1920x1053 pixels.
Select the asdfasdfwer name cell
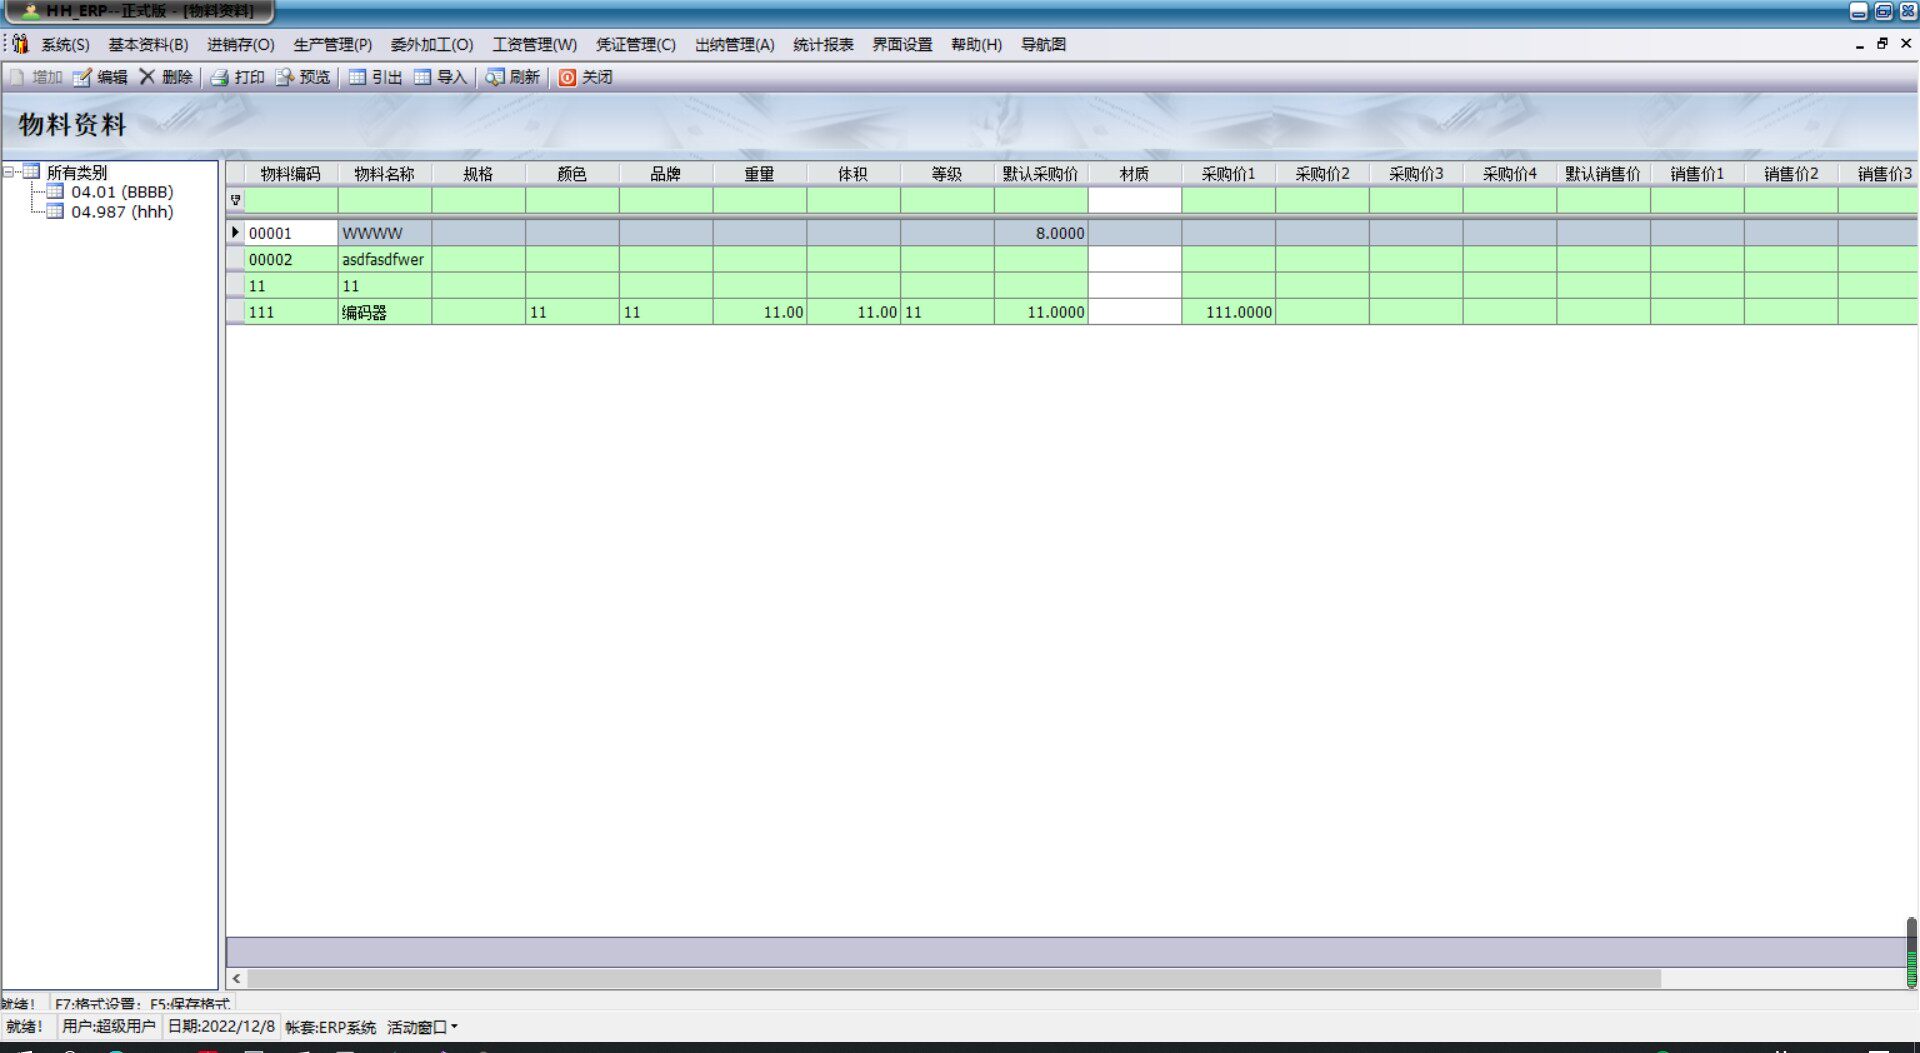(x=385, y=259)
